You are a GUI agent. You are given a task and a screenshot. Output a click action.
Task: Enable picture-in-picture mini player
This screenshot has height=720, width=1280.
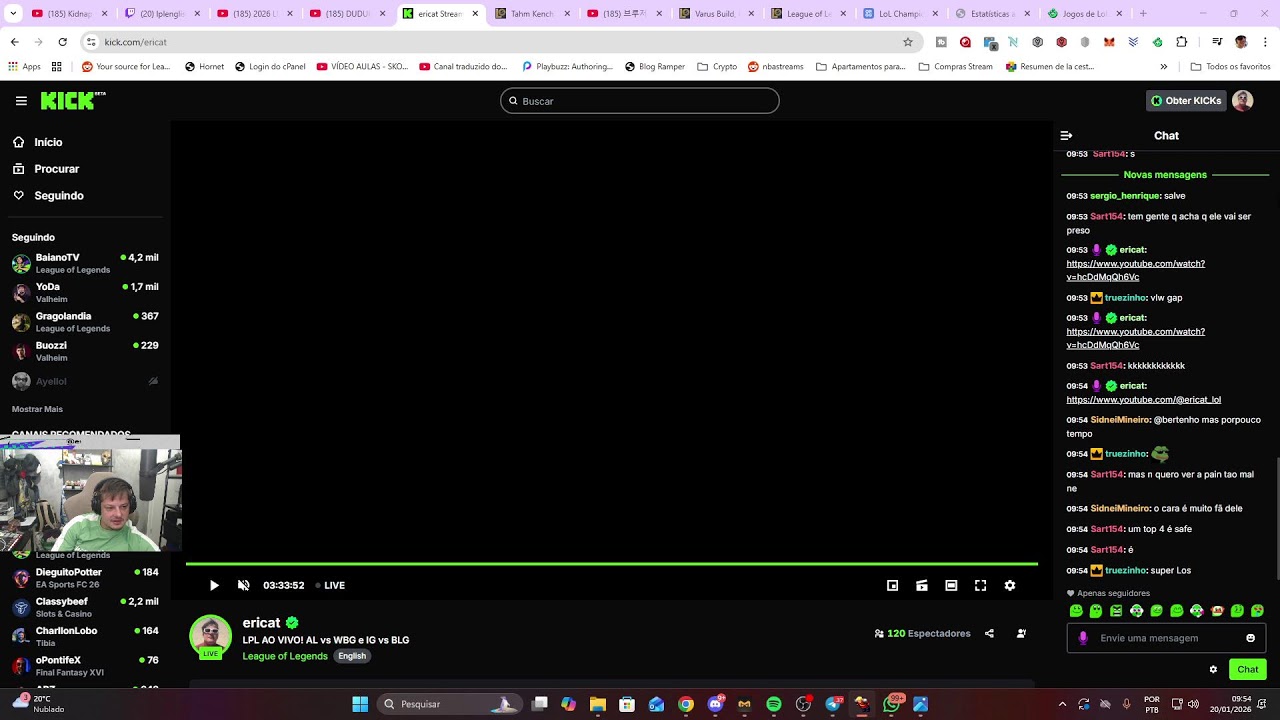click(x=893, y=586)
